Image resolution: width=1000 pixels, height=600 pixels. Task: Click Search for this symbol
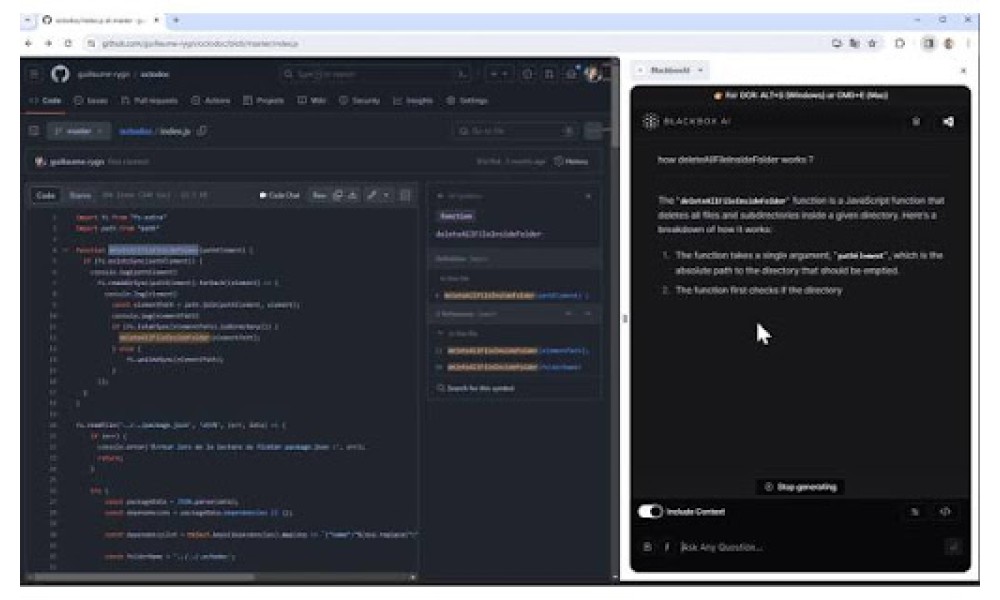476,388
